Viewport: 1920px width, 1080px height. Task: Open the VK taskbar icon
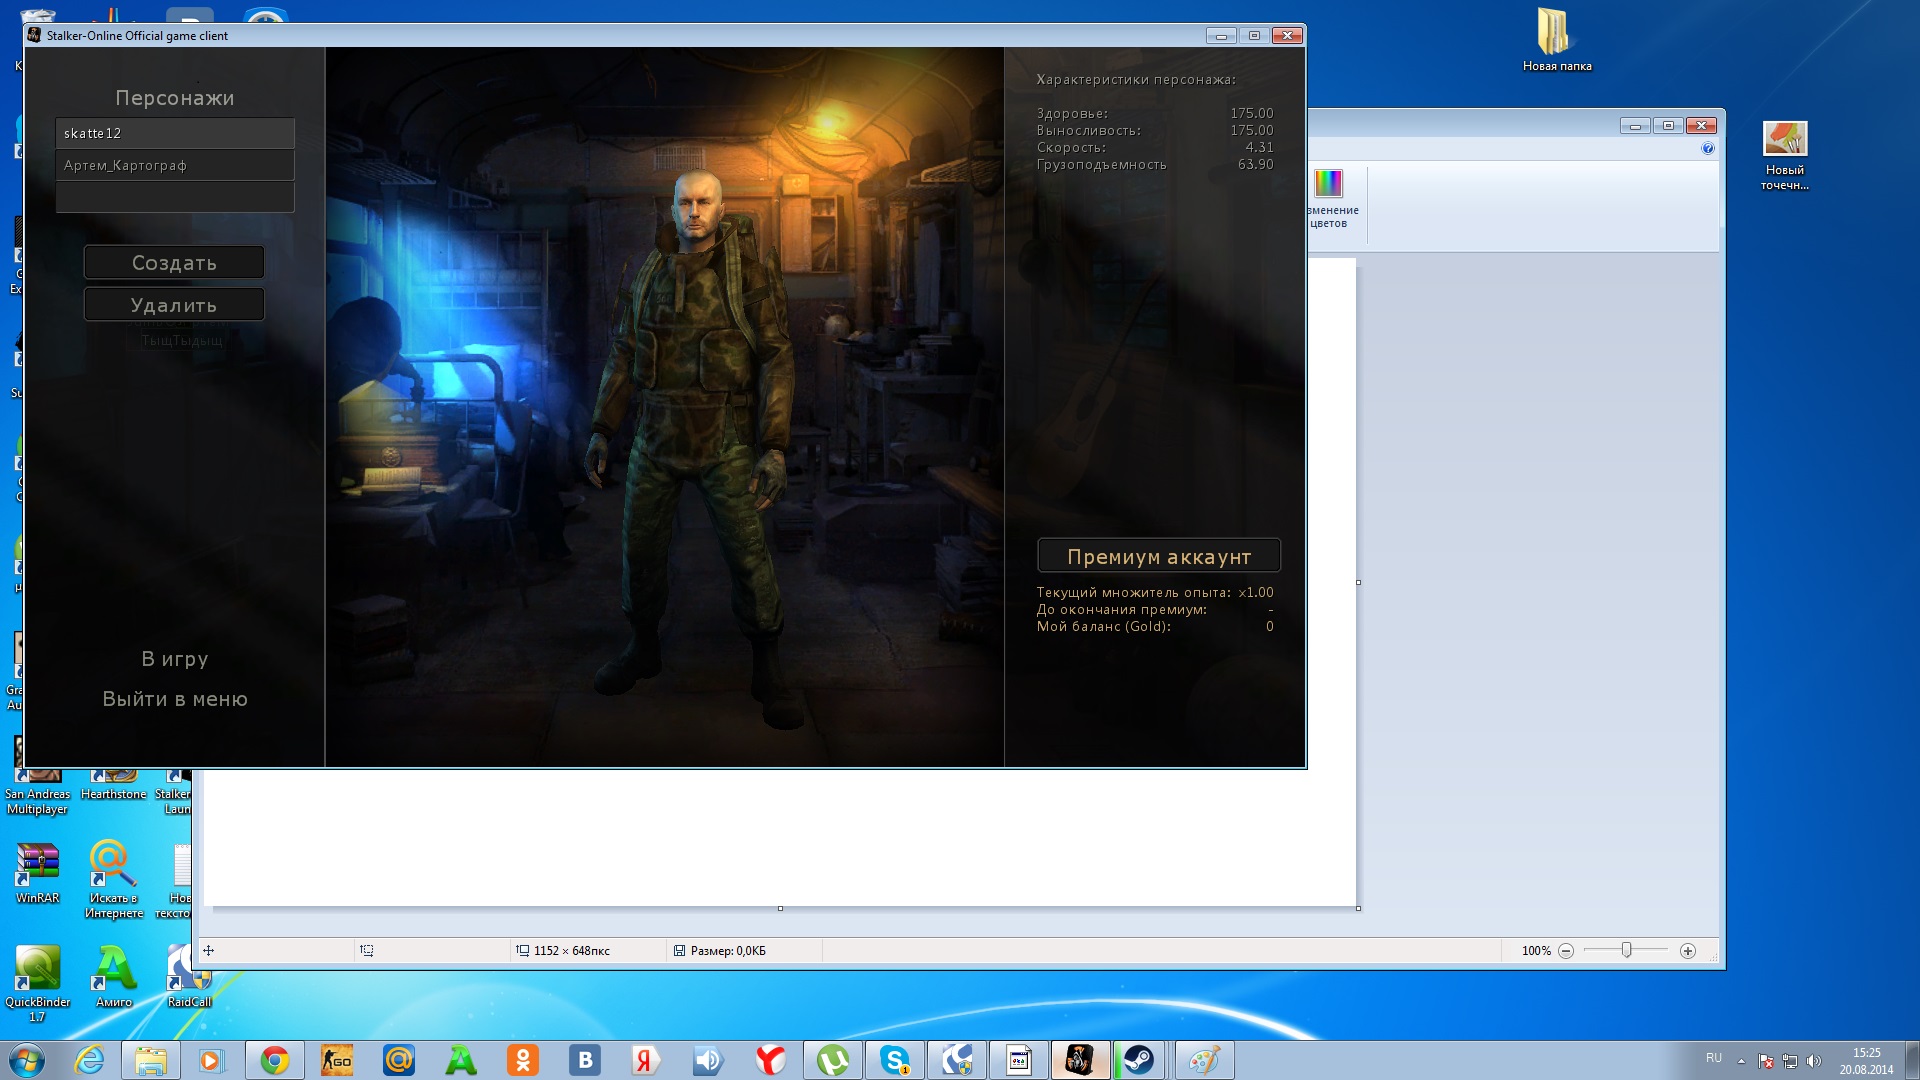tap(584, 1060)
